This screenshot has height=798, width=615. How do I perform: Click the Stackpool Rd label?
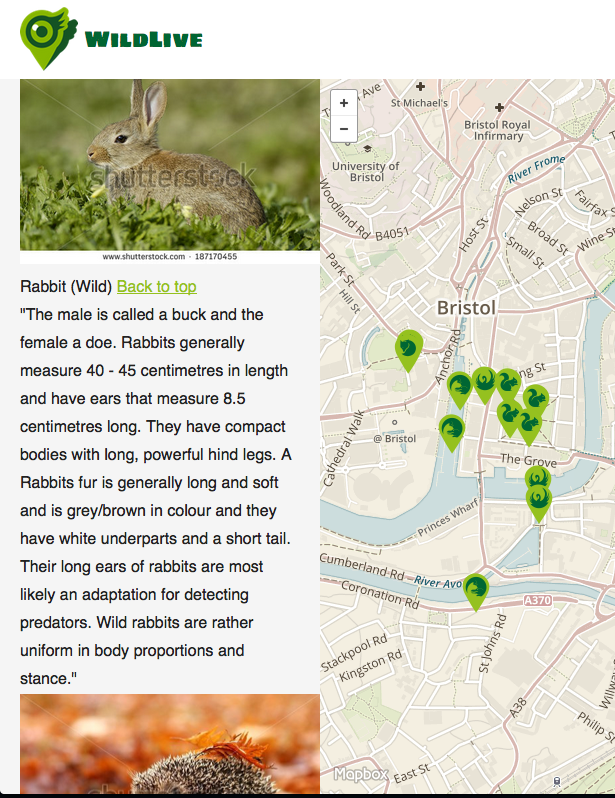point(354,652)
